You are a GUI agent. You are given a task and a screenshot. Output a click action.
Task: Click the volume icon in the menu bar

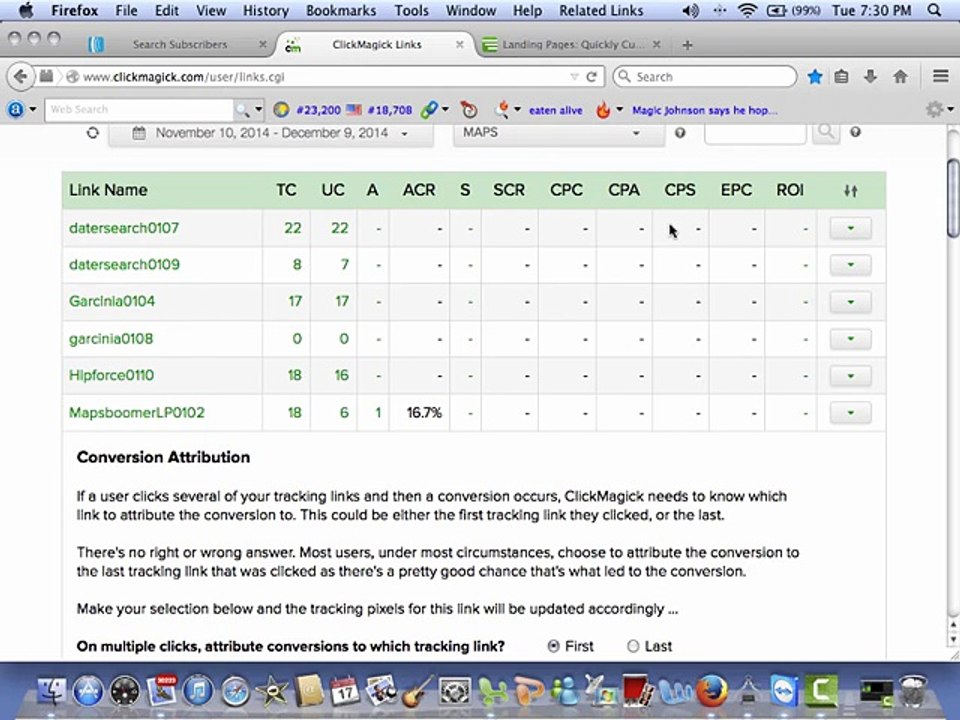[x=691, y=10]
